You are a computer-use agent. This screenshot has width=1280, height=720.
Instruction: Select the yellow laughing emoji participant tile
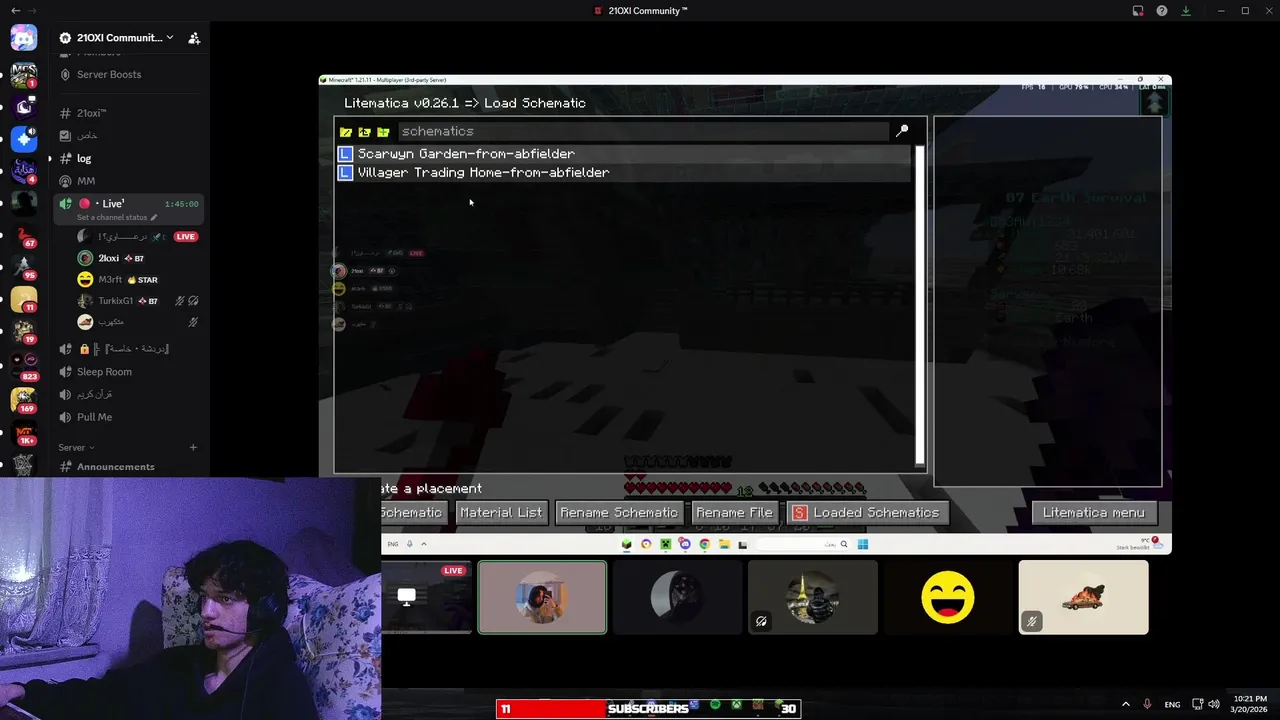(x=948, y=597)
